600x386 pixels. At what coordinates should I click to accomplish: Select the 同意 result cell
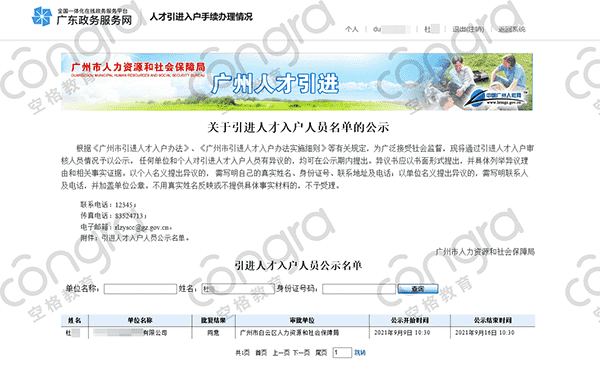click(x=213, y=333)
